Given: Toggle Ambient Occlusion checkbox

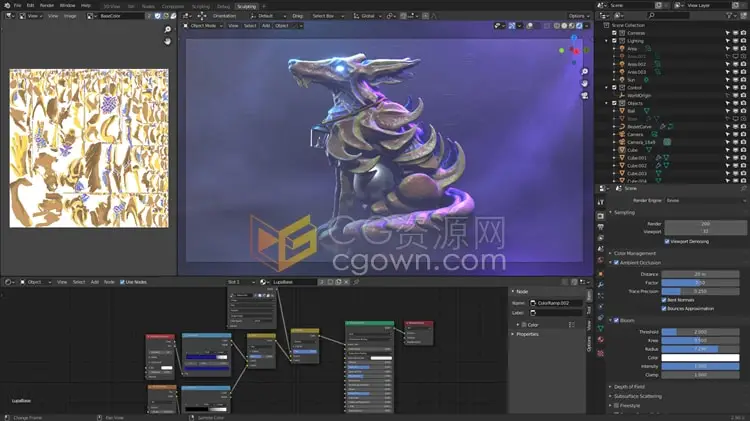Looking at the screenshot, I should click(x=616, y=263).
